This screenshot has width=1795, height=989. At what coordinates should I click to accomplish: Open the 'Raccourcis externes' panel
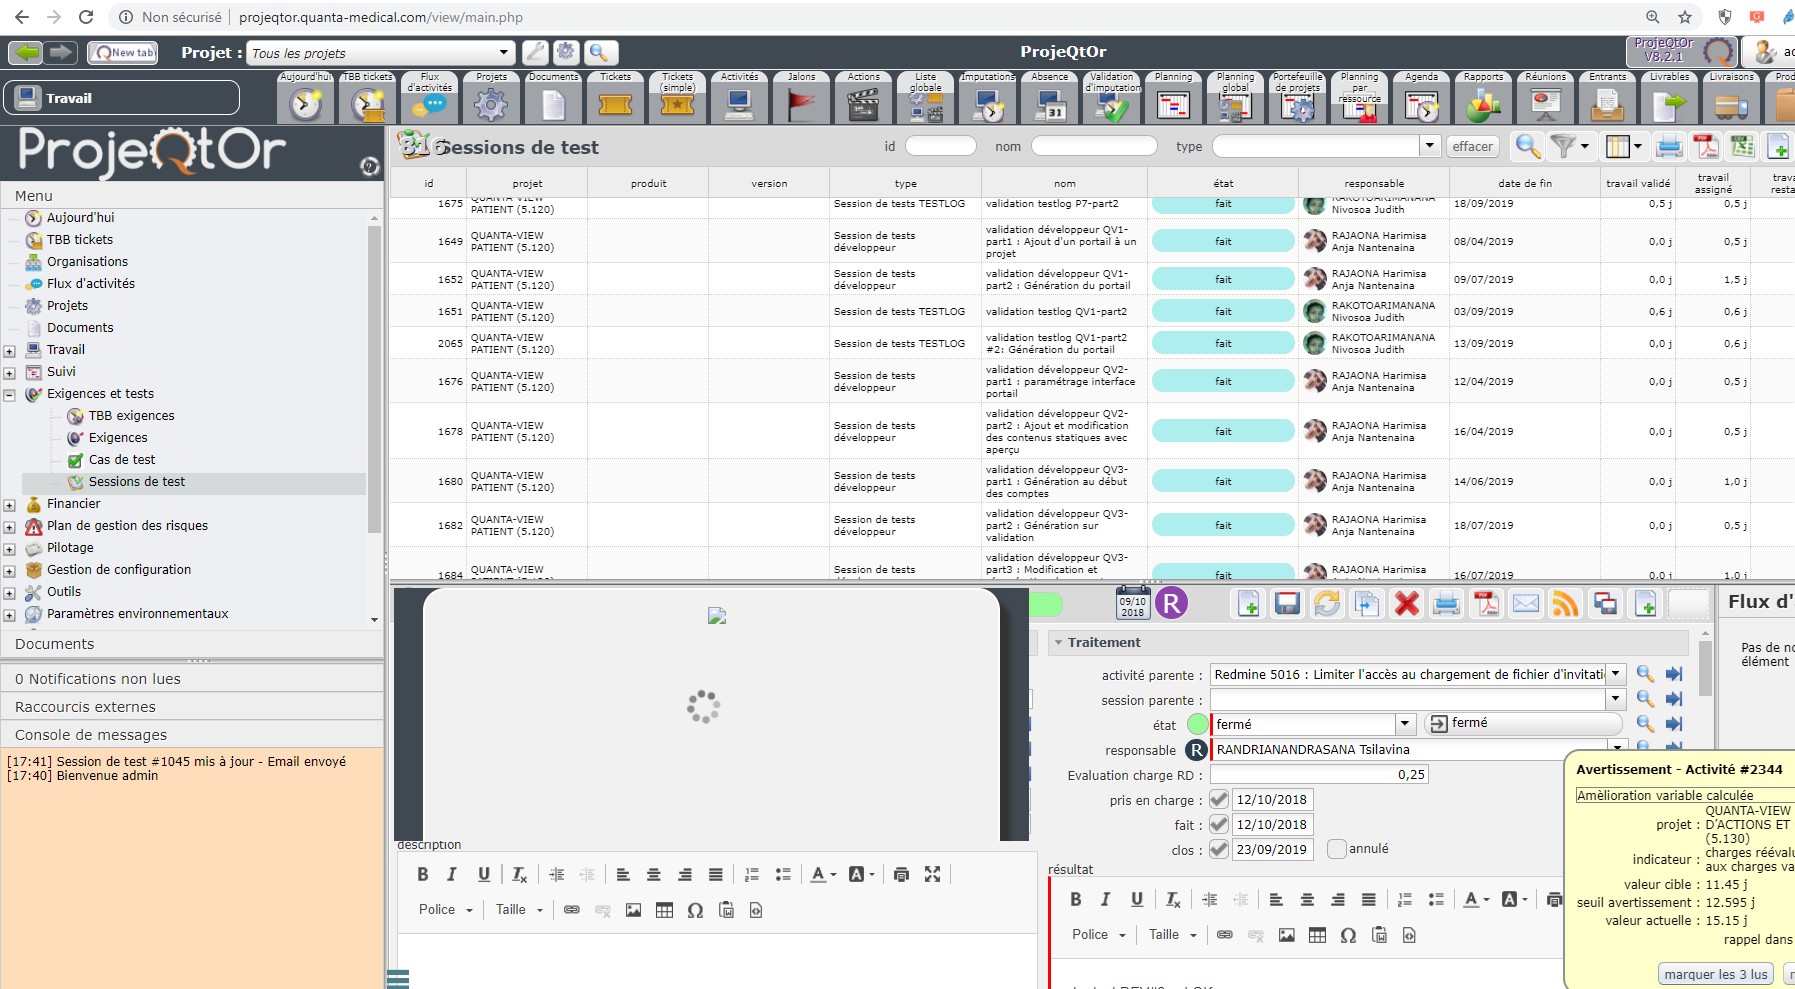pos(85,707)
